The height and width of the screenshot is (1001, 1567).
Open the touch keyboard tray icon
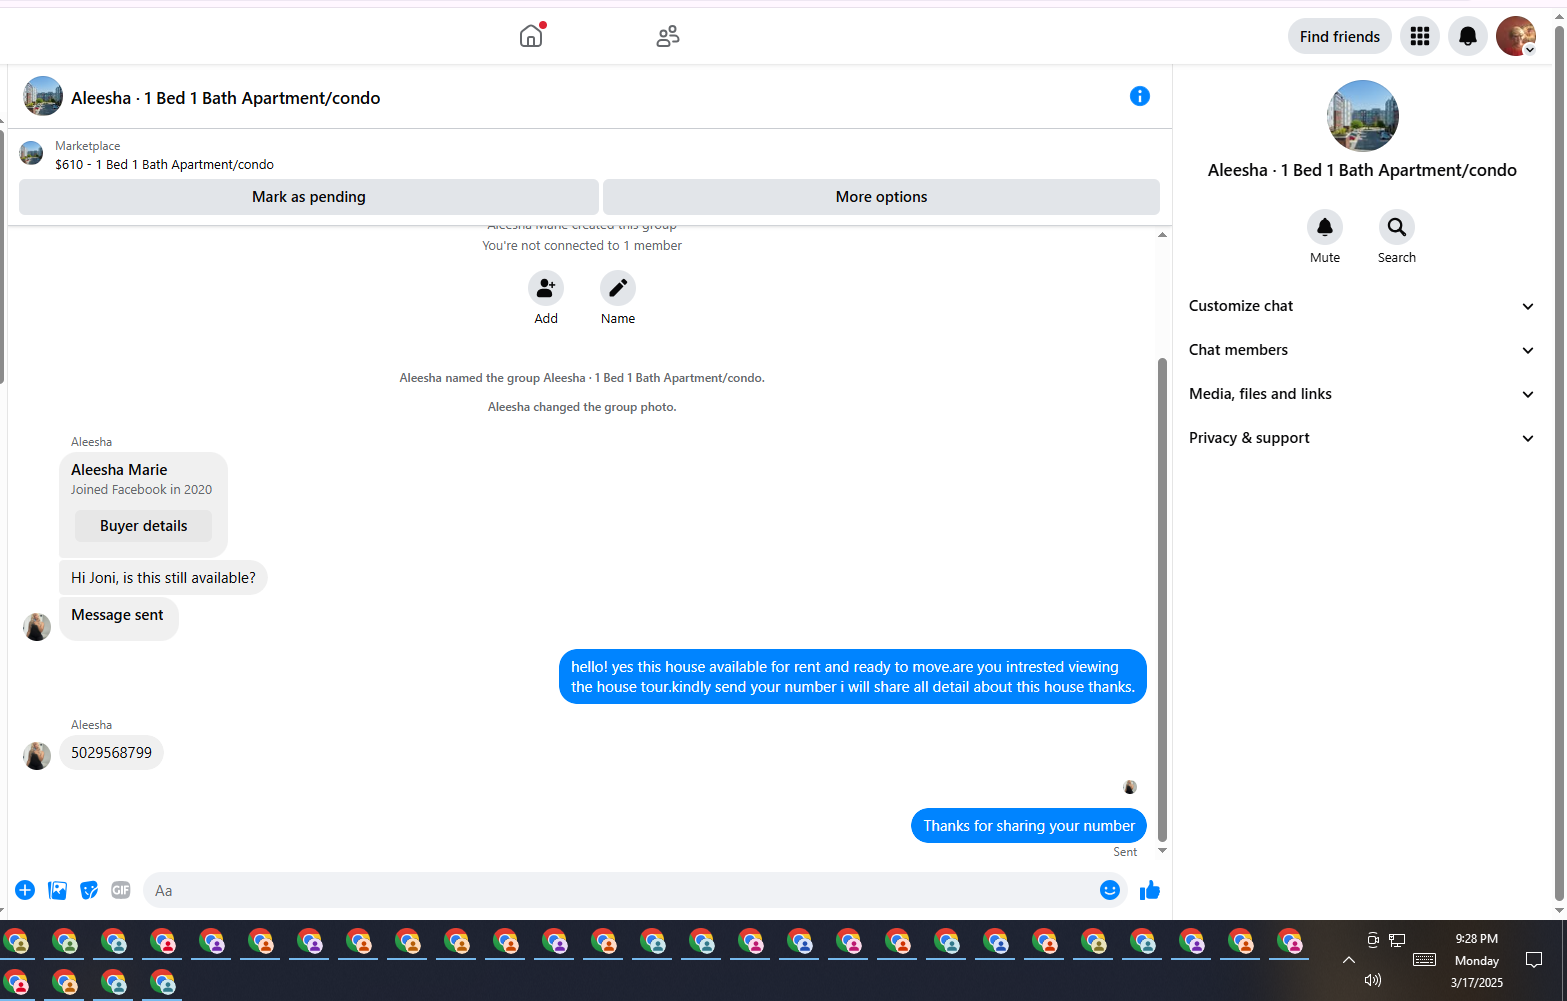pos(1425,960)
